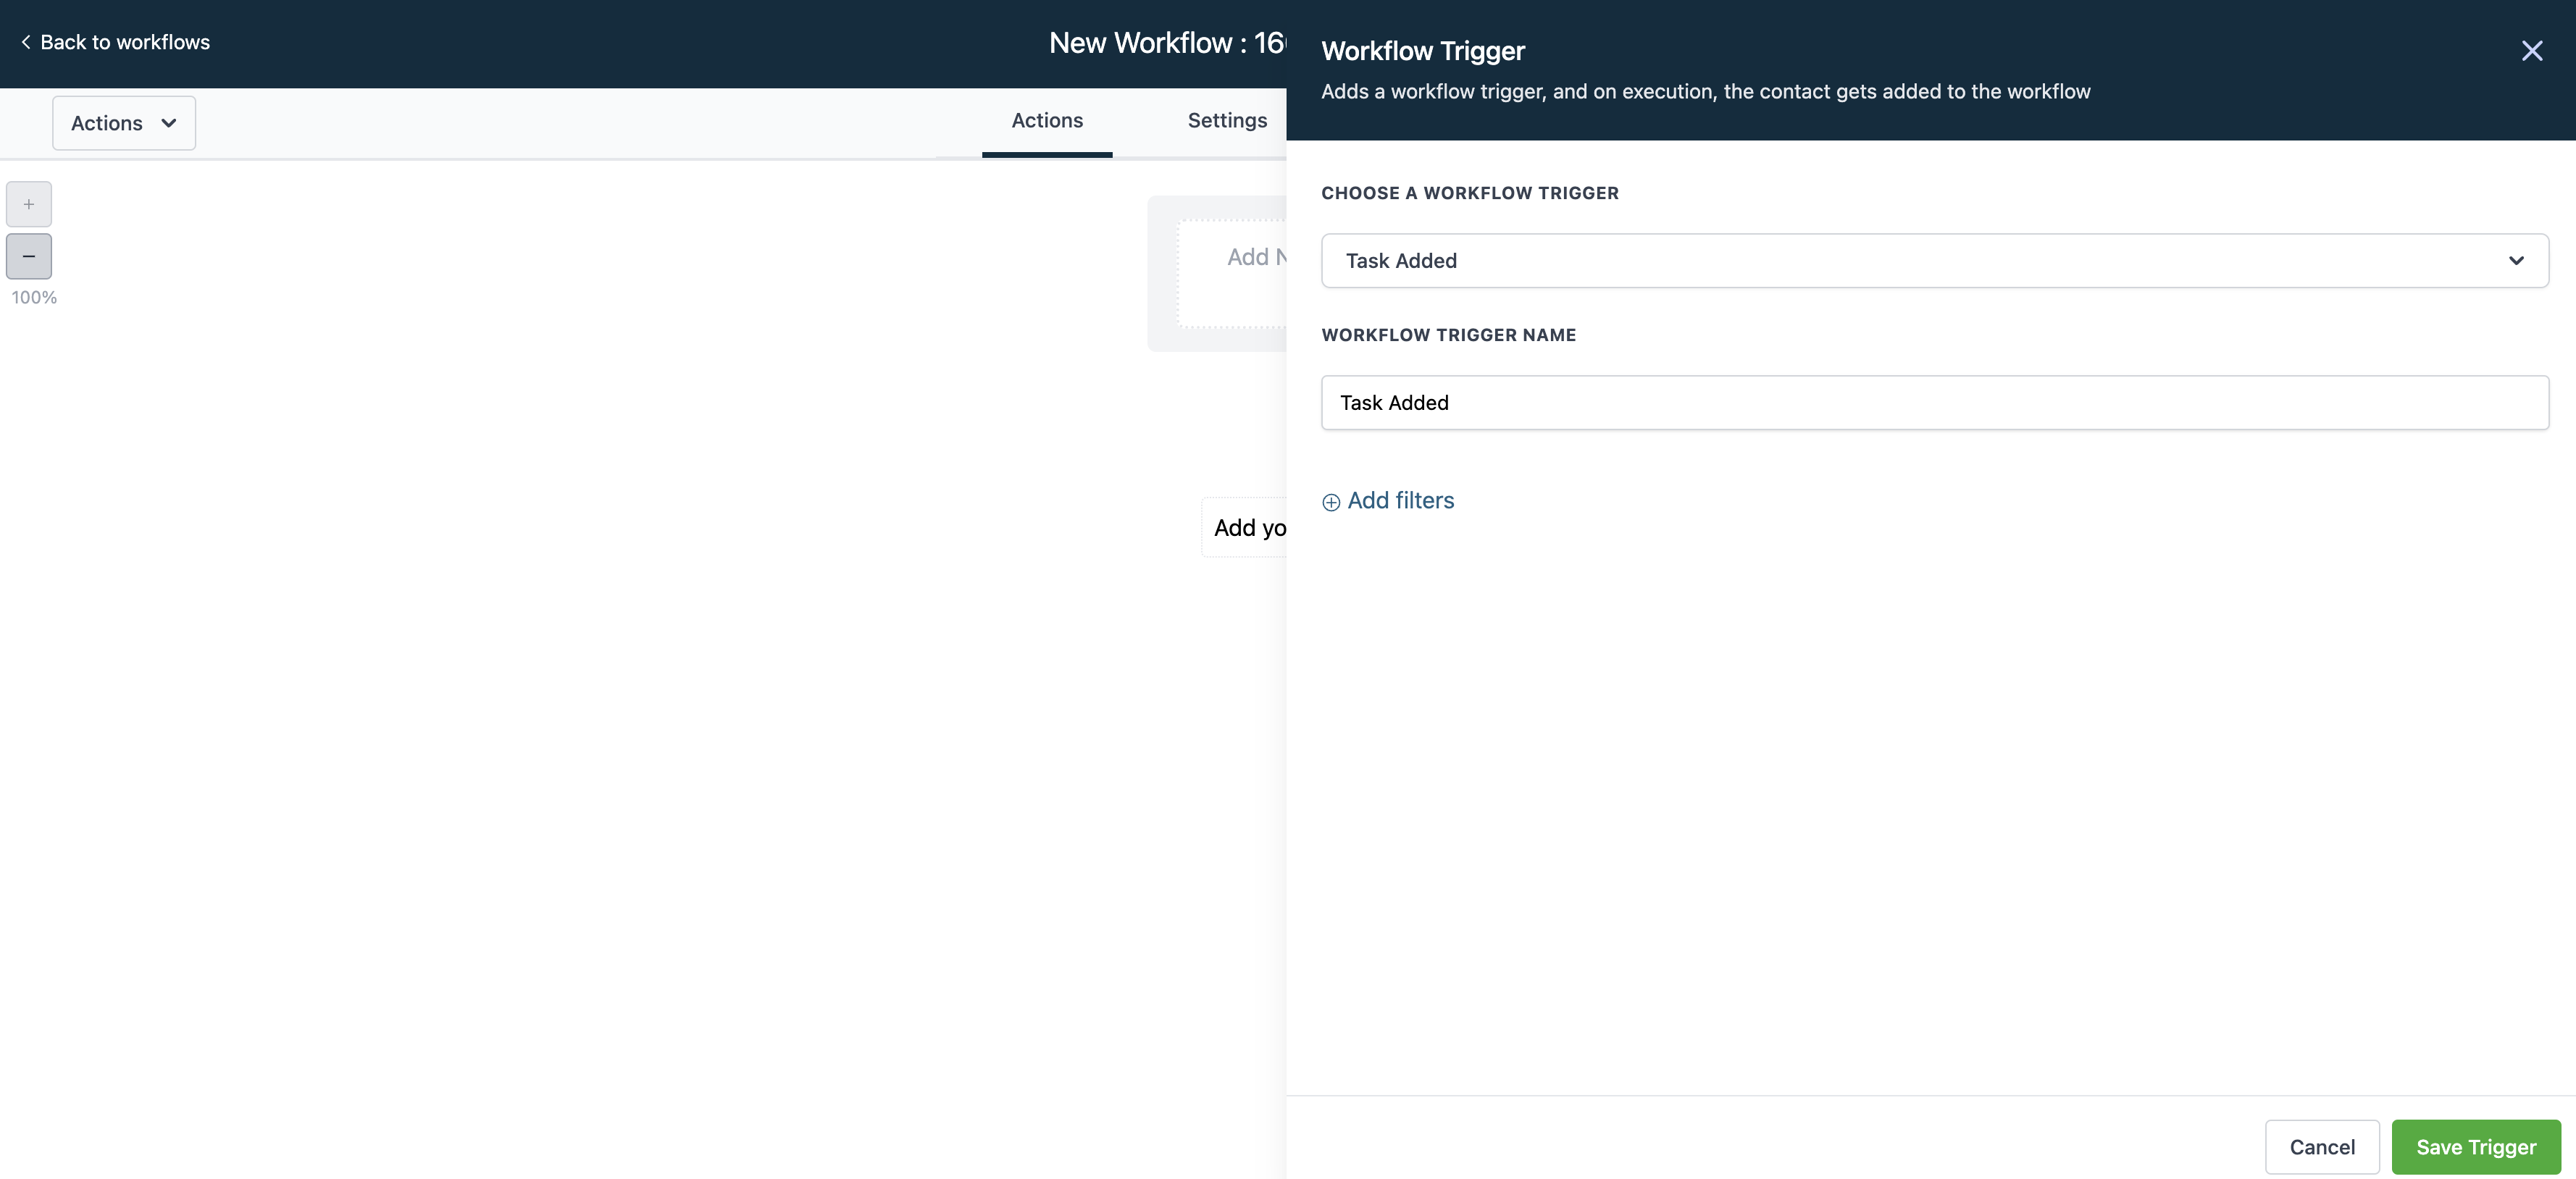2576x1179 pixels.
Task: Click the Cancel button
Action: tap(2321, 1147)
